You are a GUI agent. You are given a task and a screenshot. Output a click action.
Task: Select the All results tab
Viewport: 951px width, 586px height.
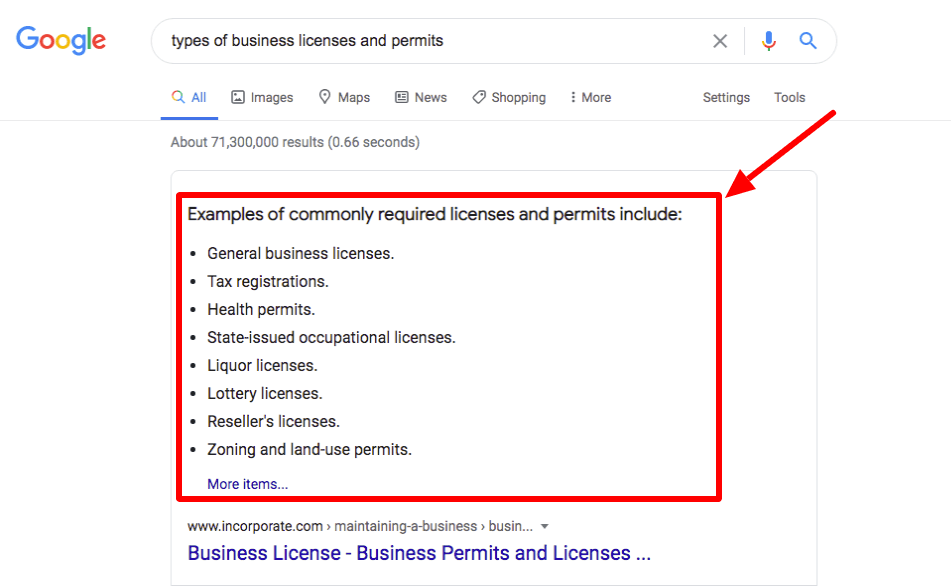pyautogui.click(x=189, y=97)
